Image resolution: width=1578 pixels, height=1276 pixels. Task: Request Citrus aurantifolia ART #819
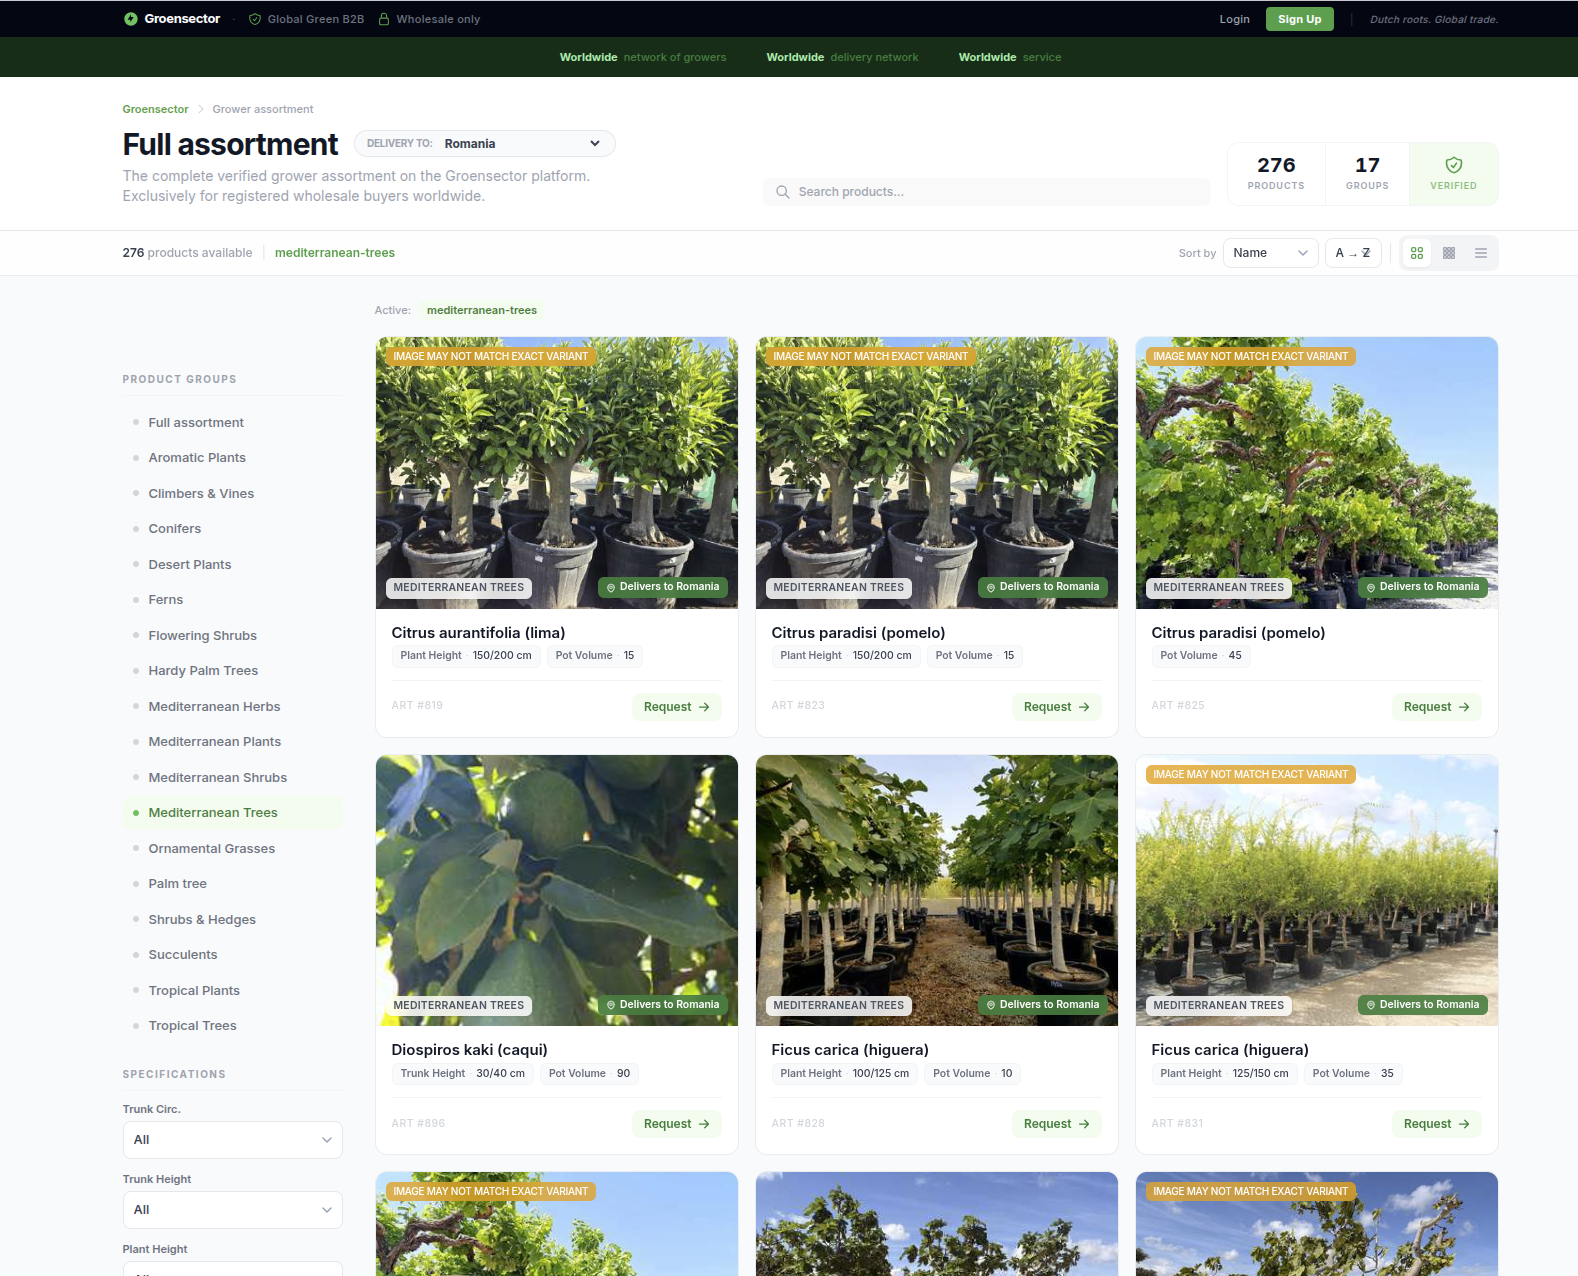tap(677, 707)
